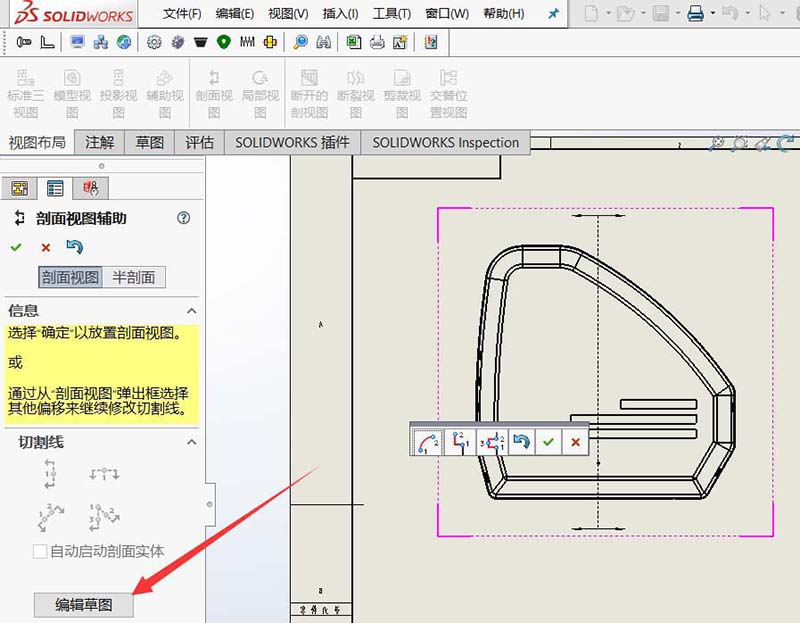This screenshot has height=623, width=800.
Task: Click the 断开的剖视图 tool
Action: click(309, 93)
